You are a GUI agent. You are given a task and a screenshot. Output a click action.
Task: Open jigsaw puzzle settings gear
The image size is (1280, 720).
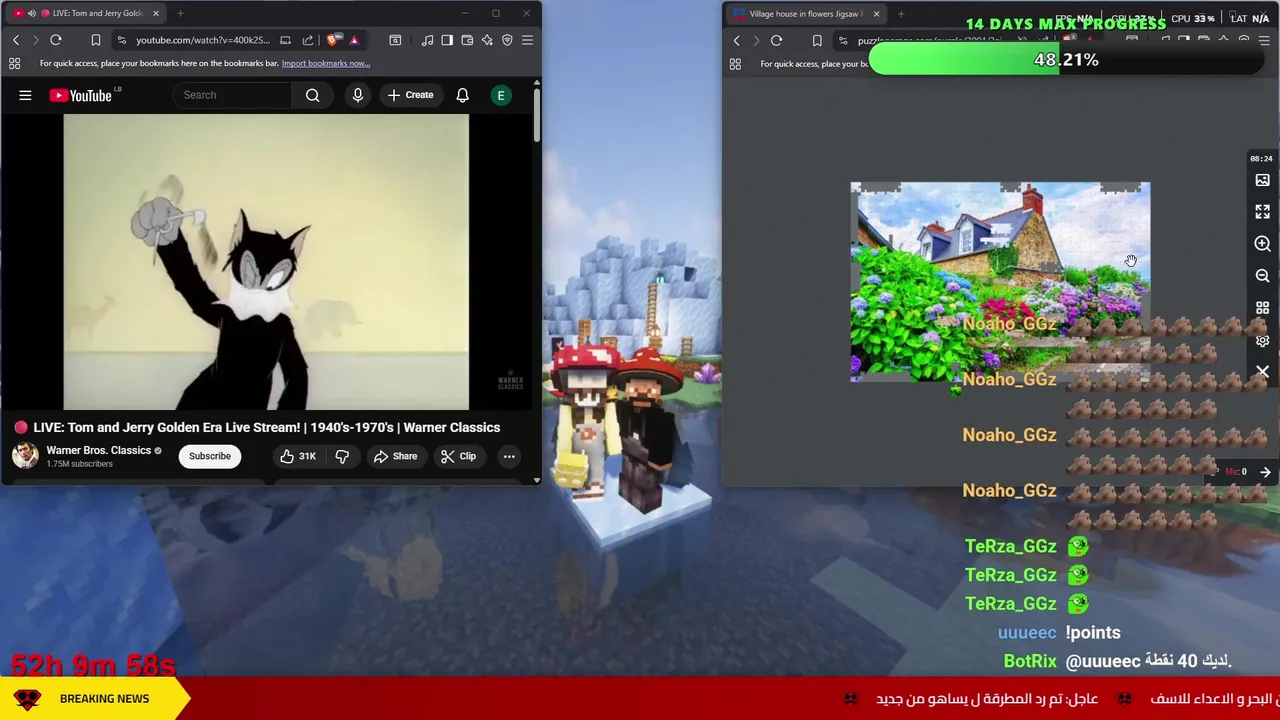click(1262, 341)
